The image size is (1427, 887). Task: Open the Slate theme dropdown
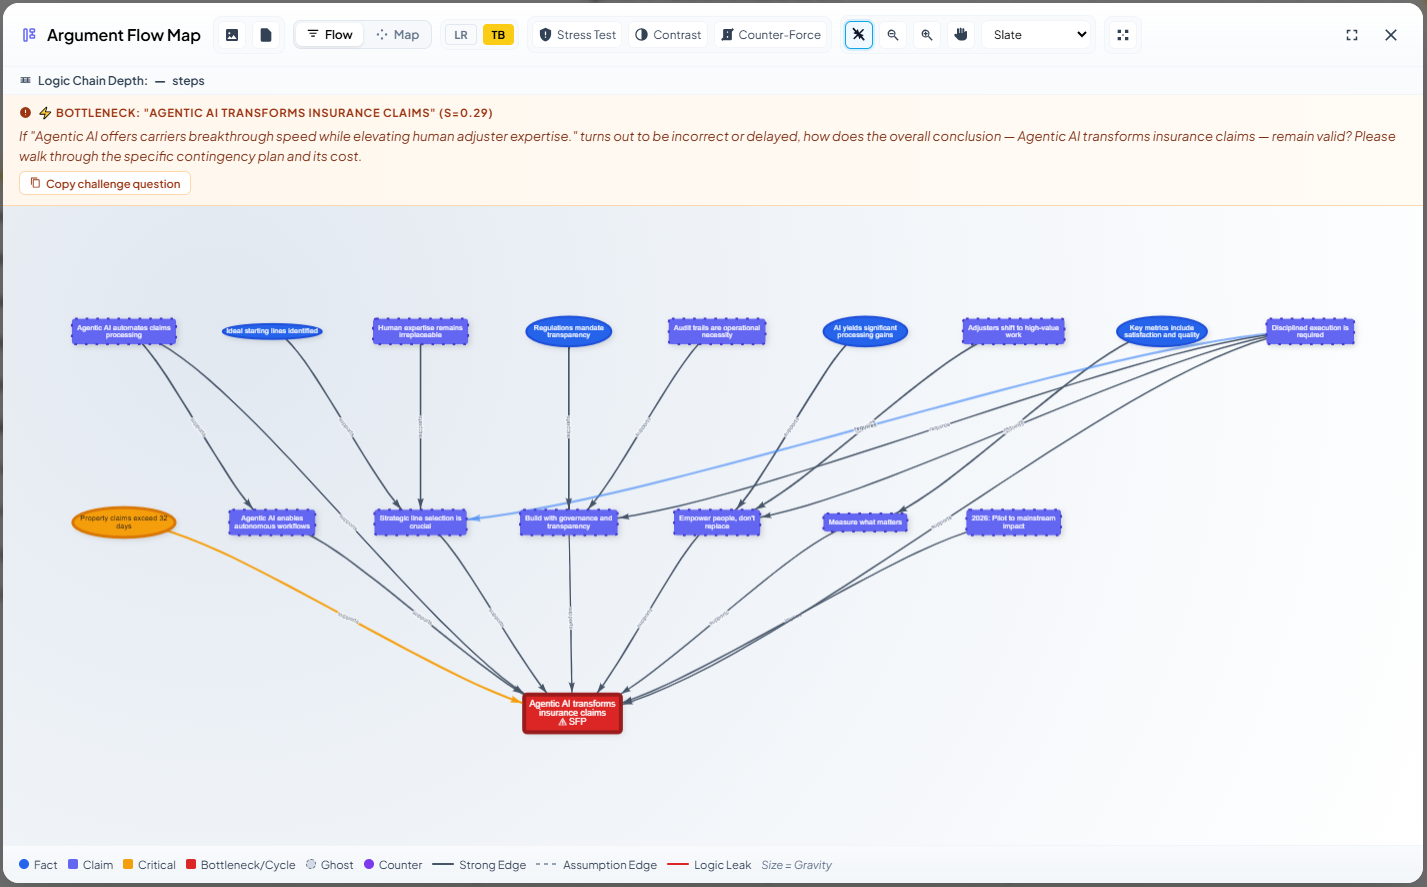(1036, 34)
